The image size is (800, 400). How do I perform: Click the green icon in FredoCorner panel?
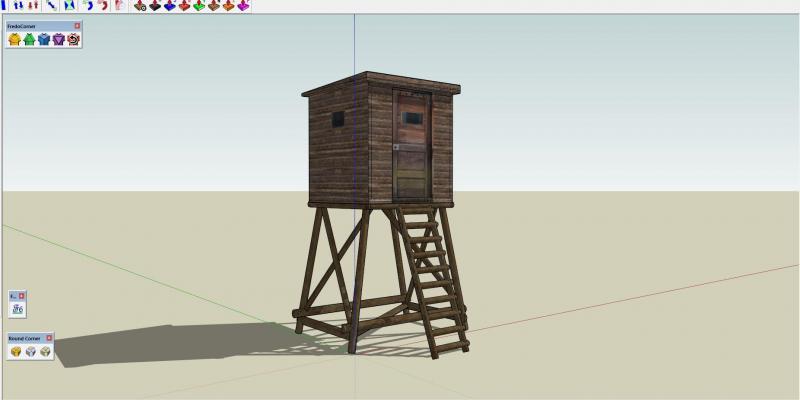click(x=29, y=40)
